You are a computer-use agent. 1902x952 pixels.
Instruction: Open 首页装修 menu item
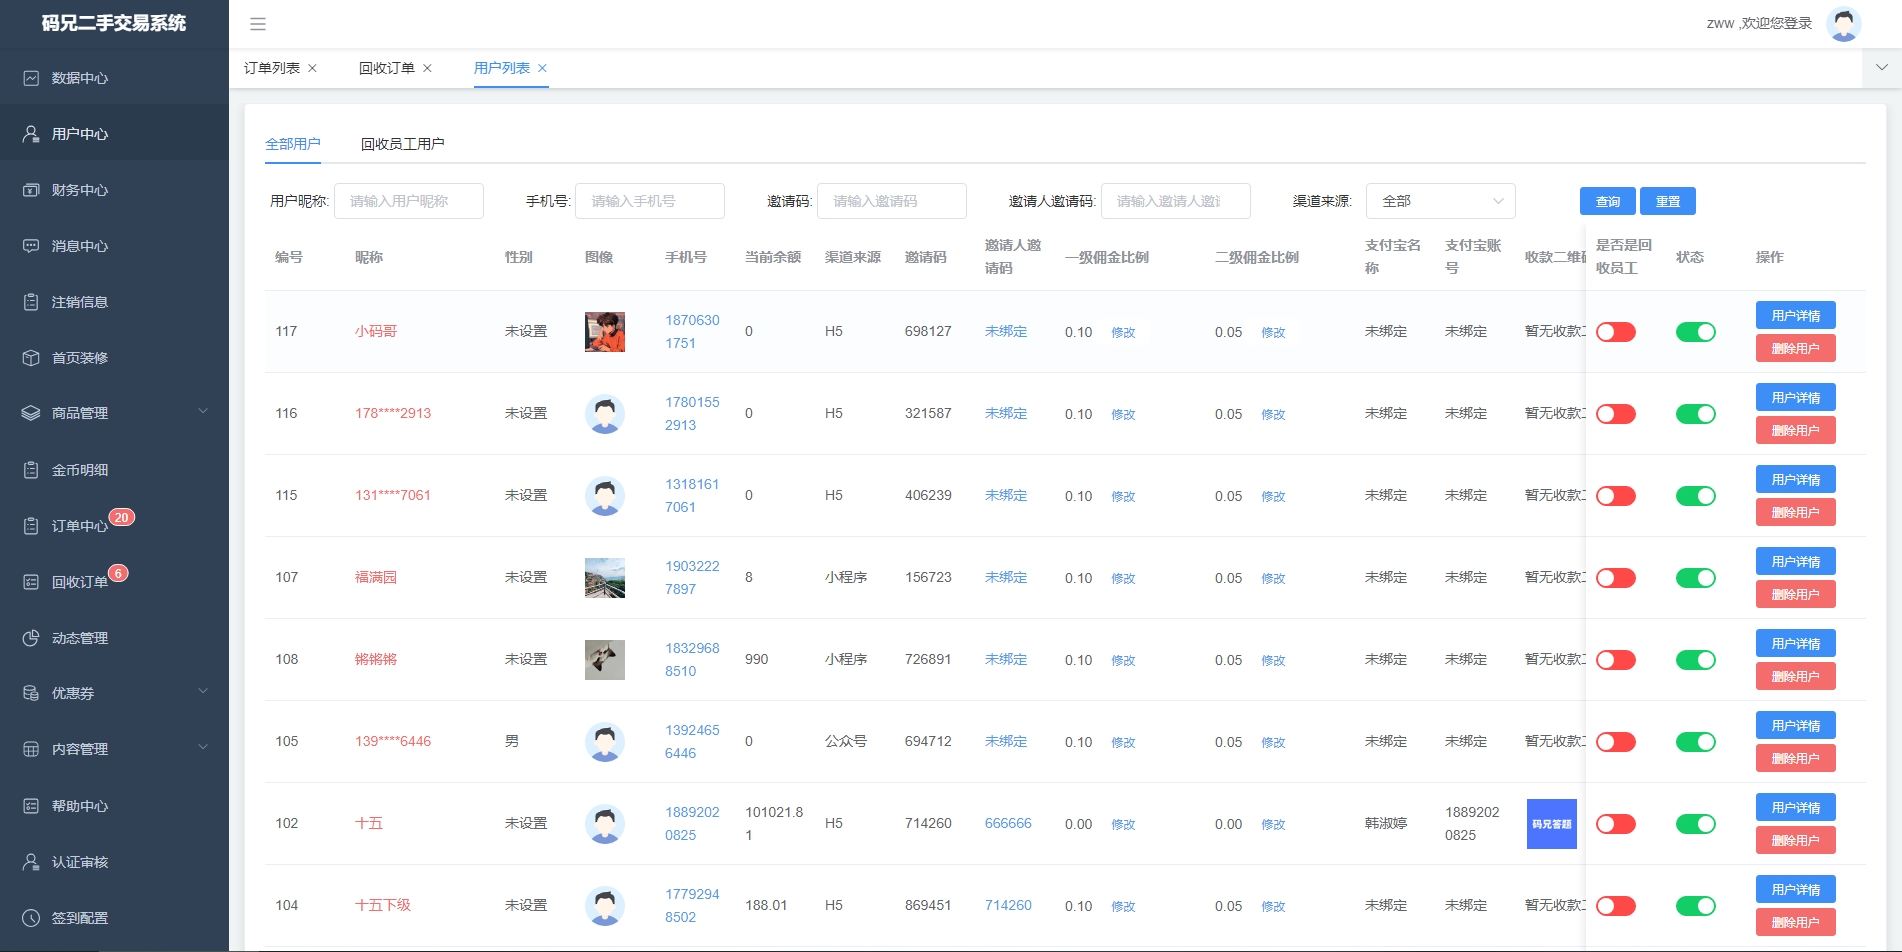pyautogui.click(x=114, y=358)
